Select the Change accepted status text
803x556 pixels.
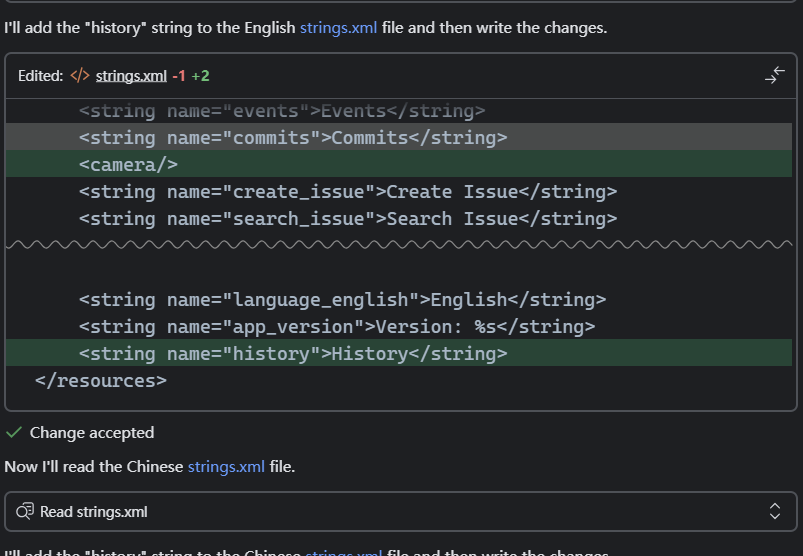coord(92,433)
